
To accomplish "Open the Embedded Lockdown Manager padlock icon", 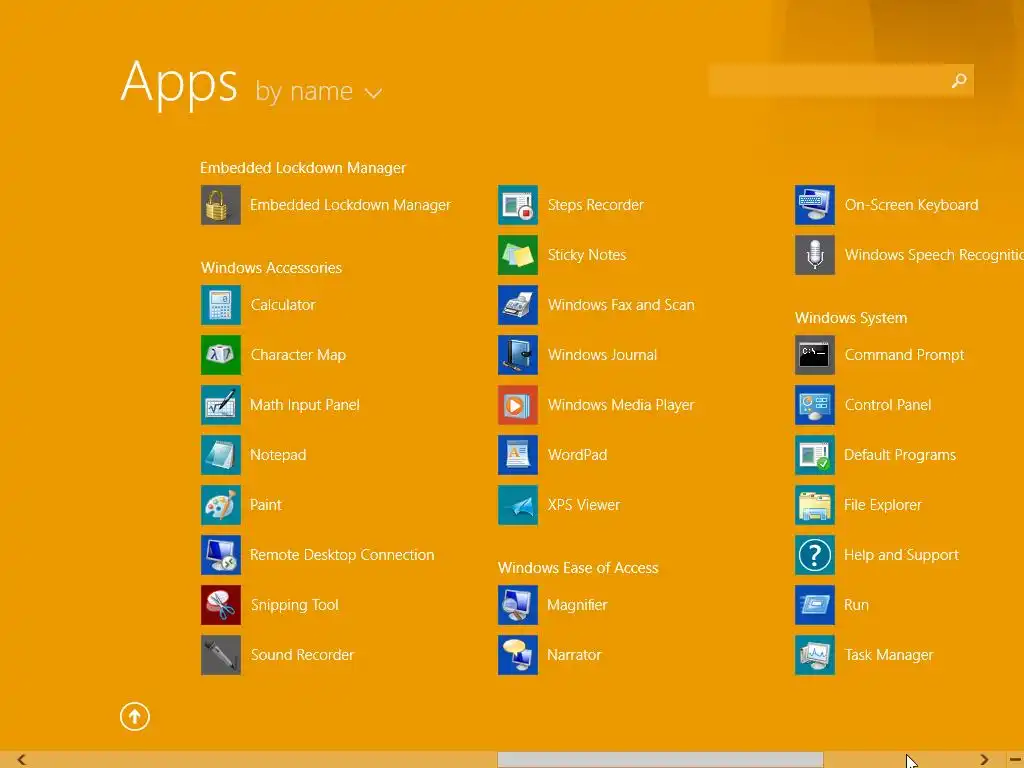I will click(x=221, y=205).
